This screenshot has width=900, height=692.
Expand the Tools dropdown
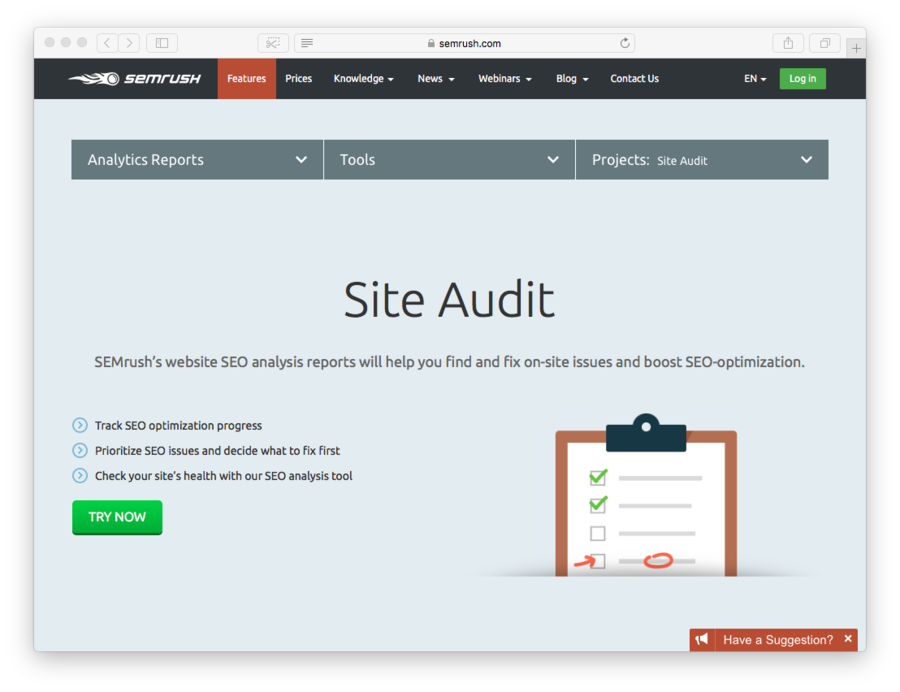click(x=449, y=160)
